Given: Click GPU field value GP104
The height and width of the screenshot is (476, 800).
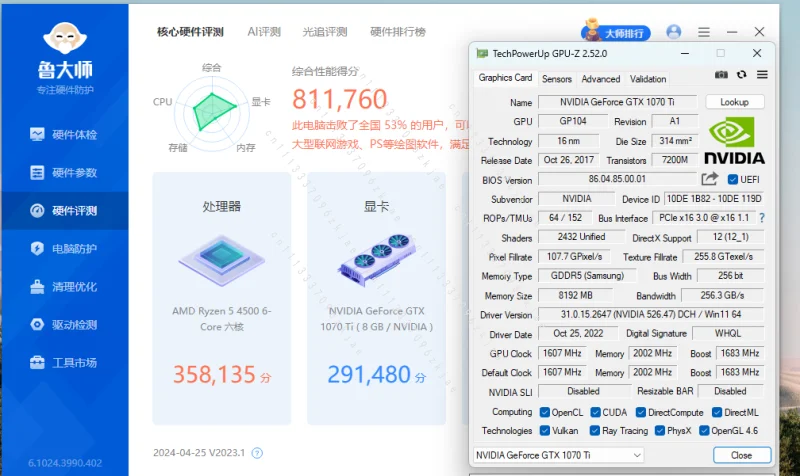Looking at the screenshot, I should tap(573, 121).
